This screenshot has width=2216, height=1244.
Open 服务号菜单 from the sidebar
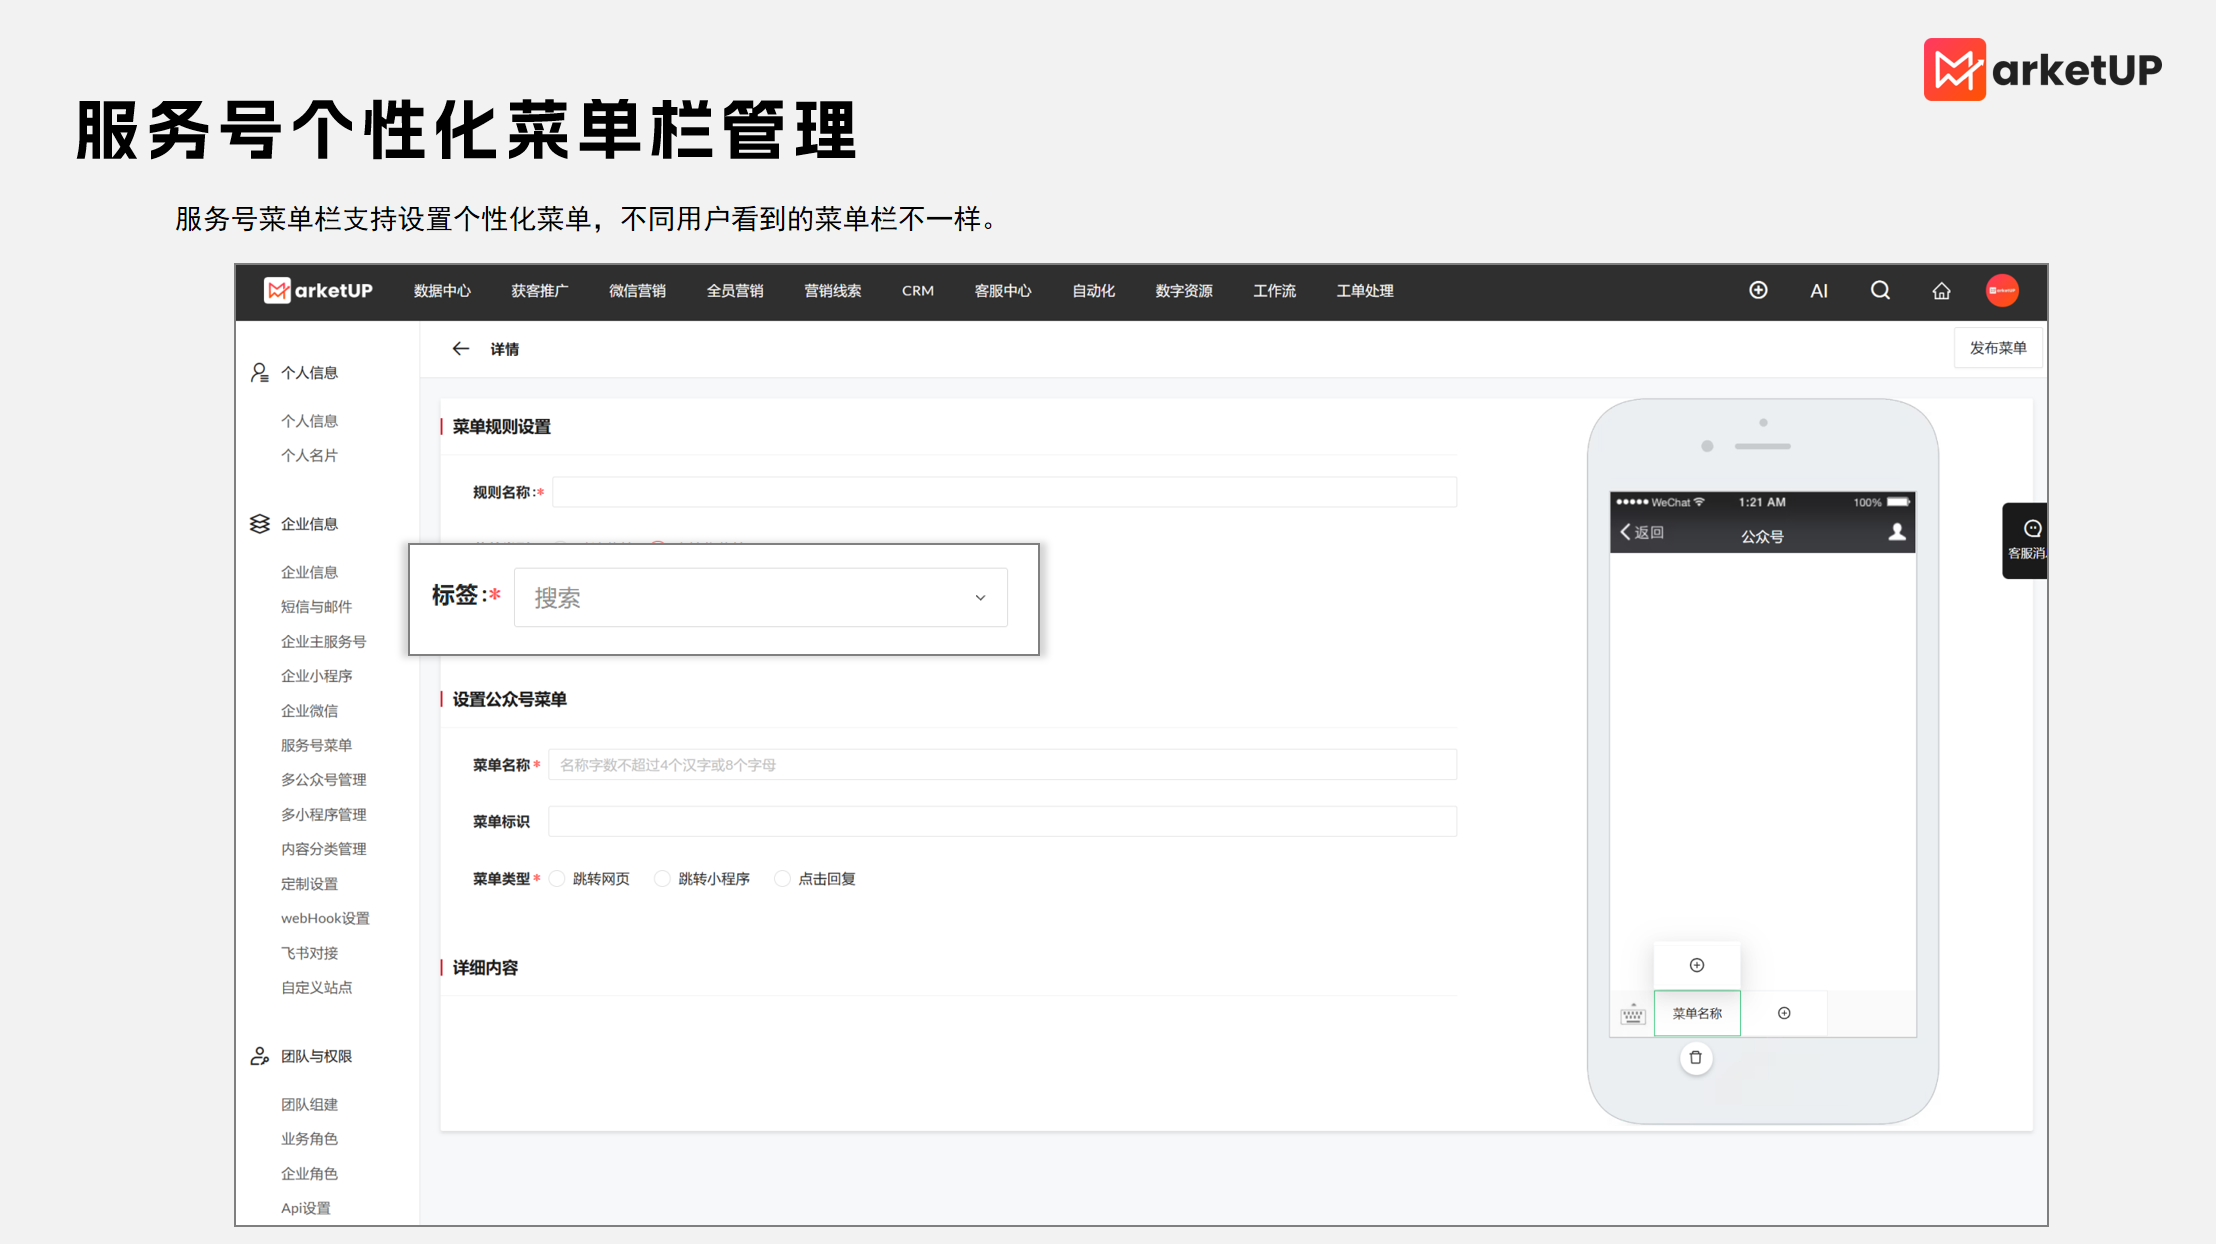[x=315, y=745]
